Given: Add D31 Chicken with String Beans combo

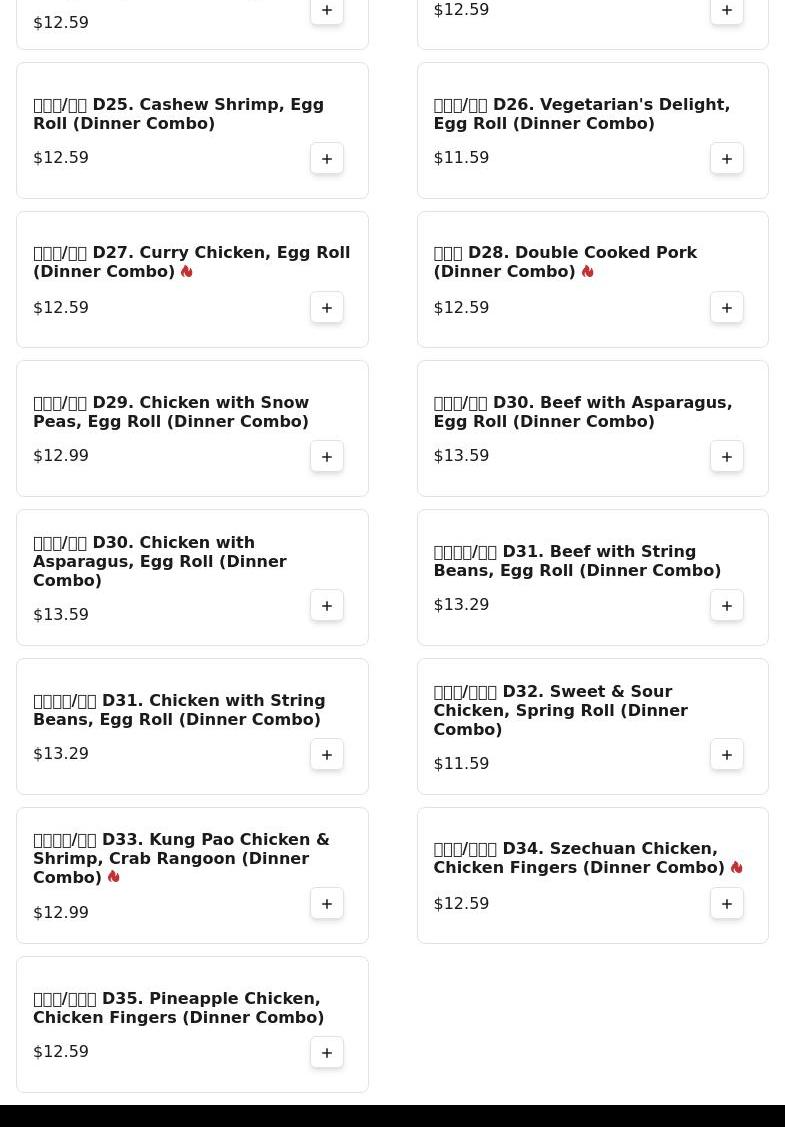Looking at the screenshot, I should (326, 754).
